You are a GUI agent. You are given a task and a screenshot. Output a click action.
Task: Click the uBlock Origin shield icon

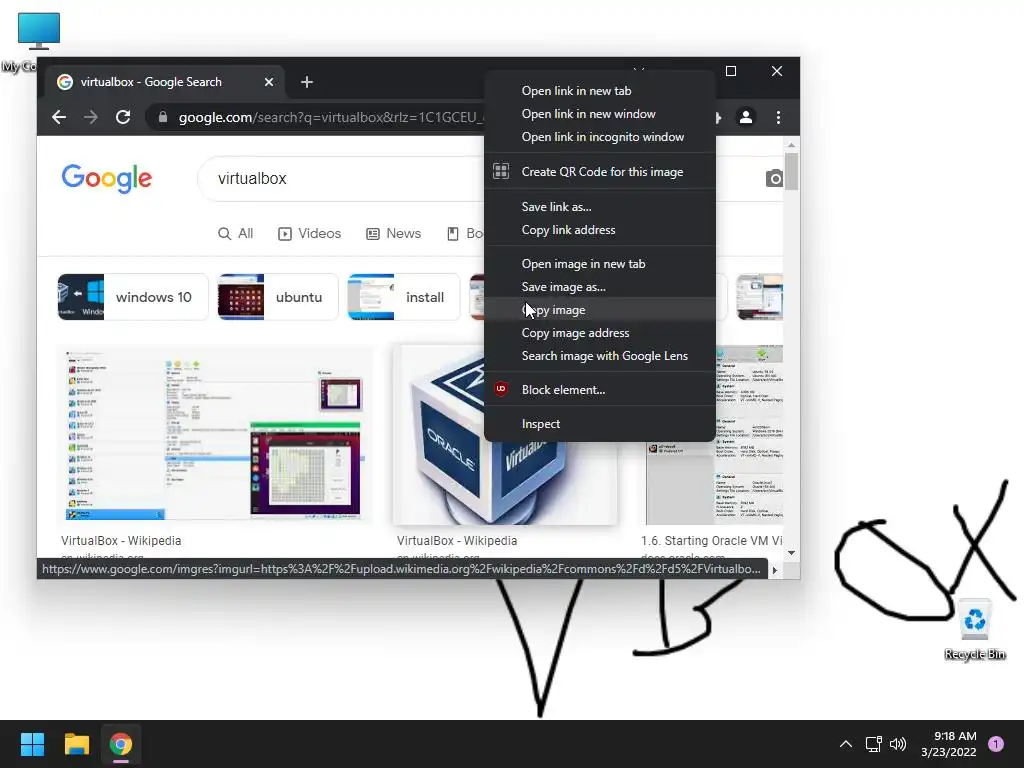coord(501,390)
